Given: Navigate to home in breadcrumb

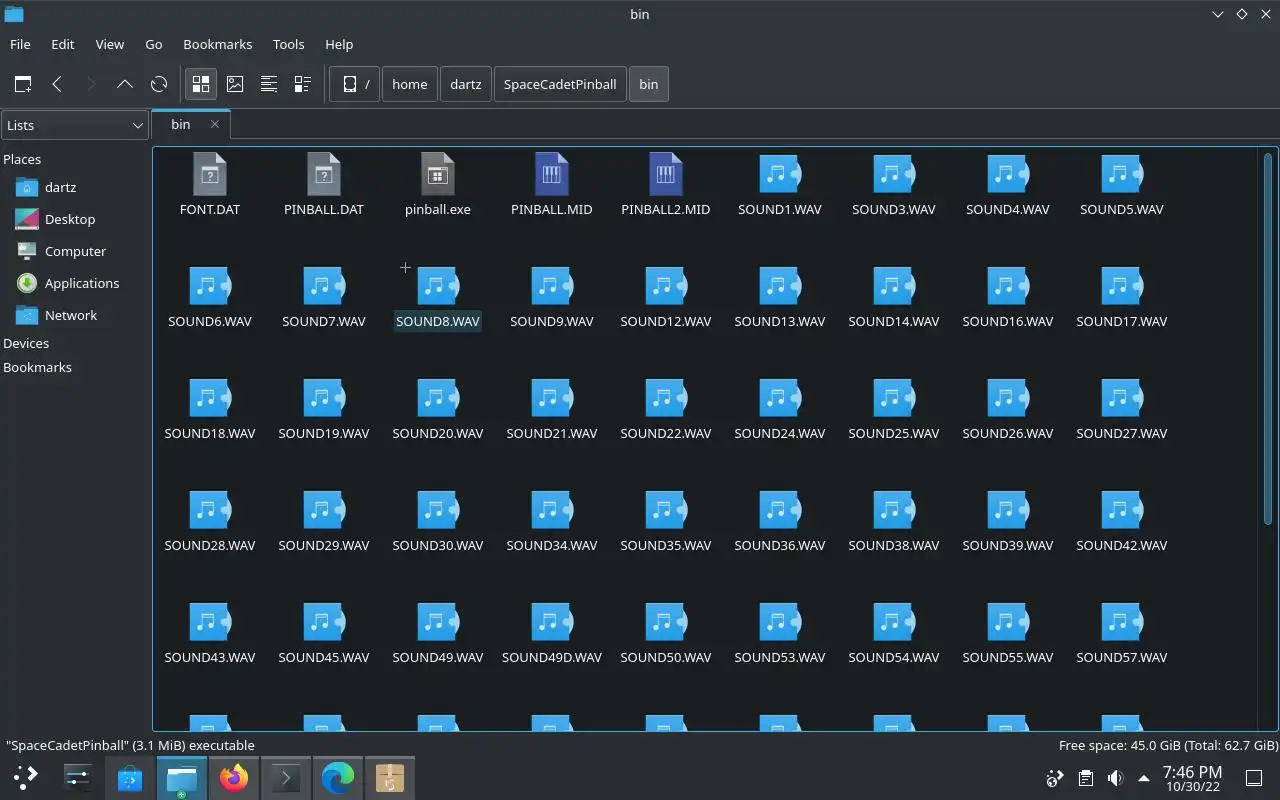Looking at the screenshot, I should 409,84.
